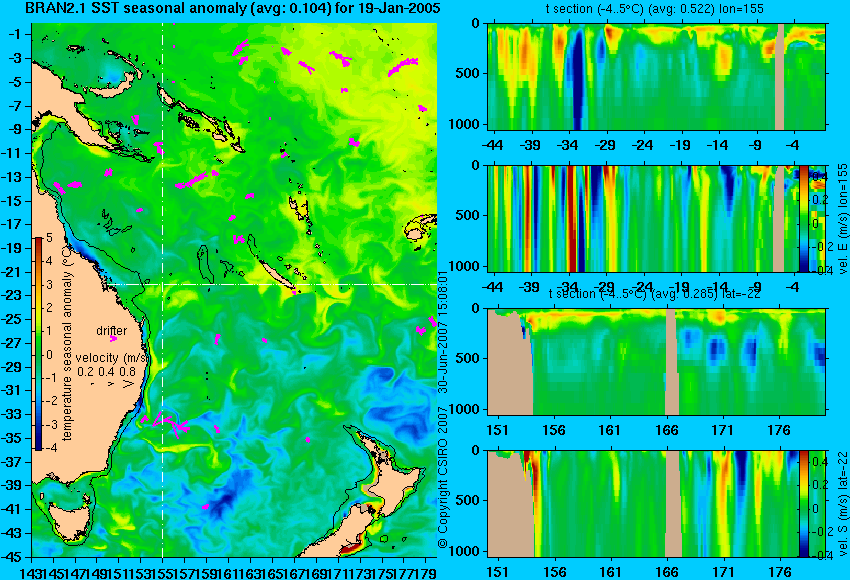The width and height of the screenshot is (850, 580).
Task: Click the New Caledonia island on the map
Action: click(276, 275)
